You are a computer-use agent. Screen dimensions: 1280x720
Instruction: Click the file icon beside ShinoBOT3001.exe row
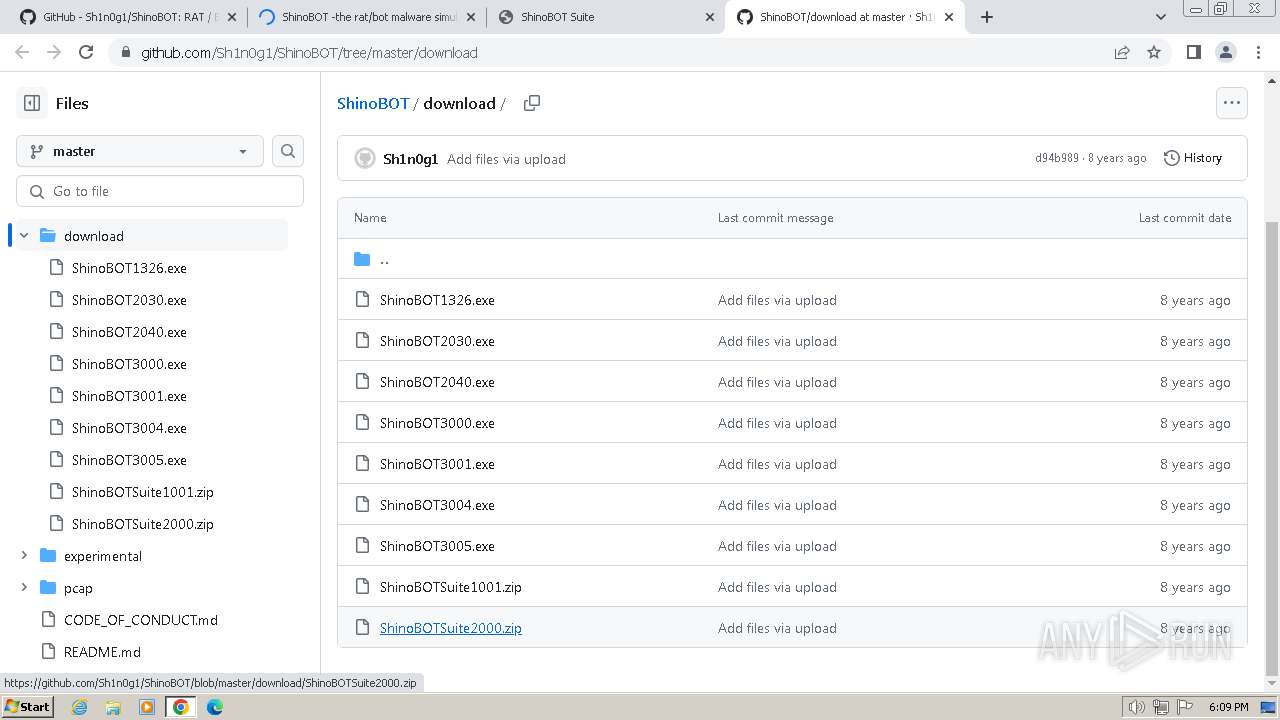tap(362, 464)
